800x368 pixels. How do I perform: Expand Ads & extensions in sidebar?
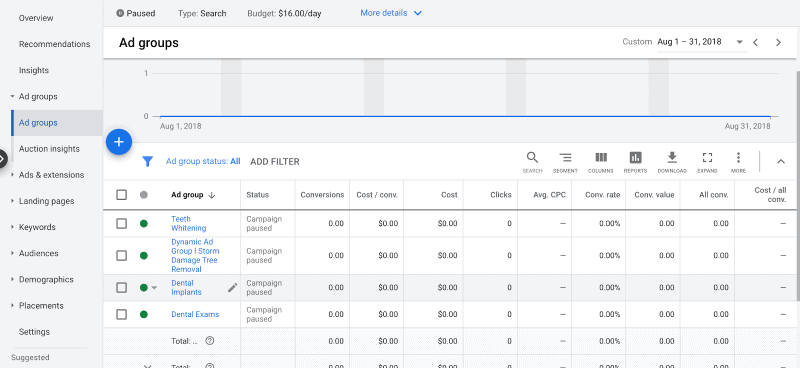tap(12, 175)
